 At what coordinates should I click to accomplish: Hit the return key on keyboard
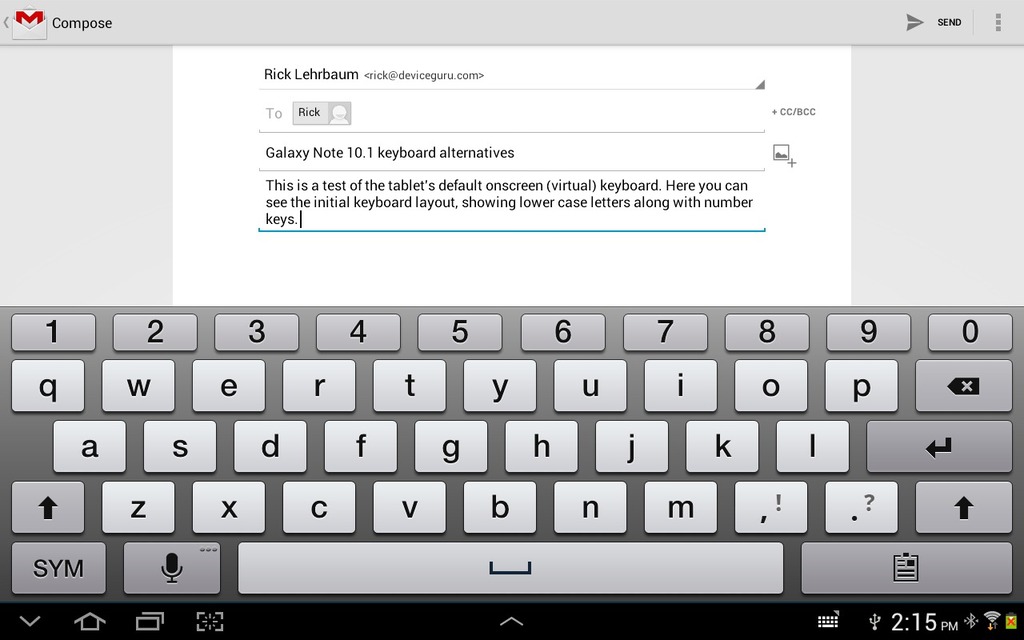pos(939,447)
